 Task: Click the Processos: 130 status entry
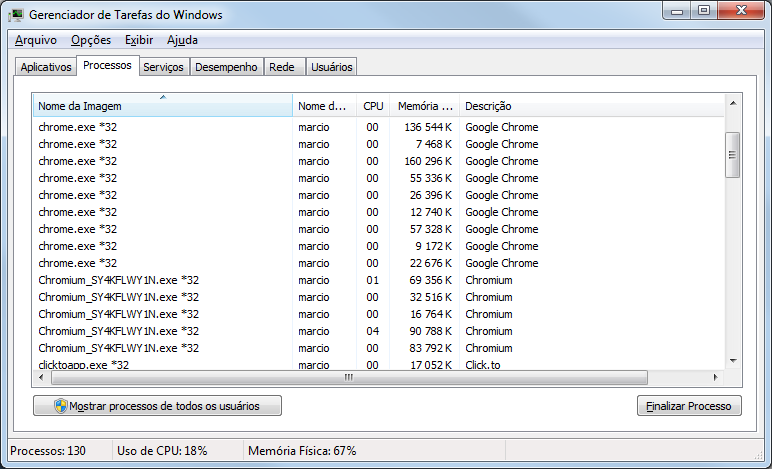click(48, 451)
